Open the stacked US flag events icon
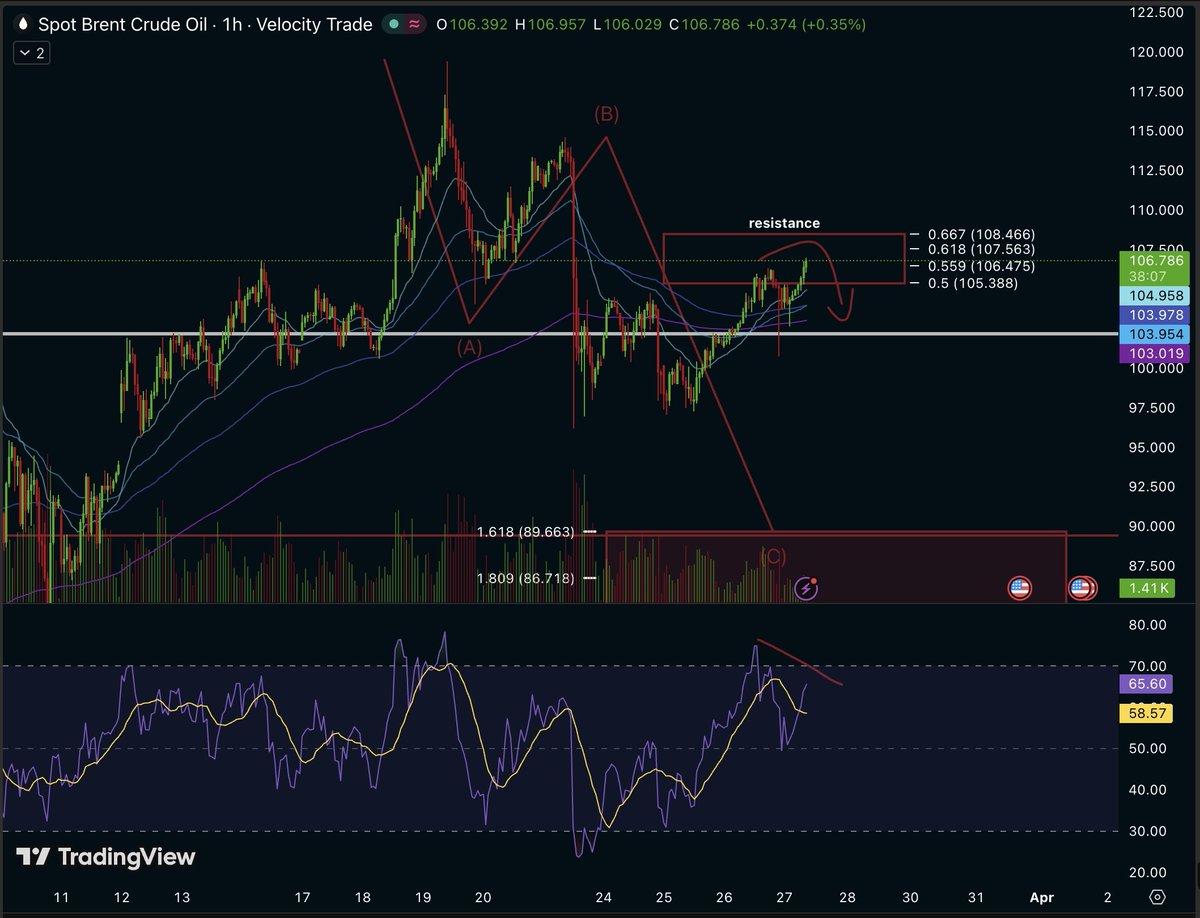The height and width of the screenshot is (918, 1200). point(1081,588)
